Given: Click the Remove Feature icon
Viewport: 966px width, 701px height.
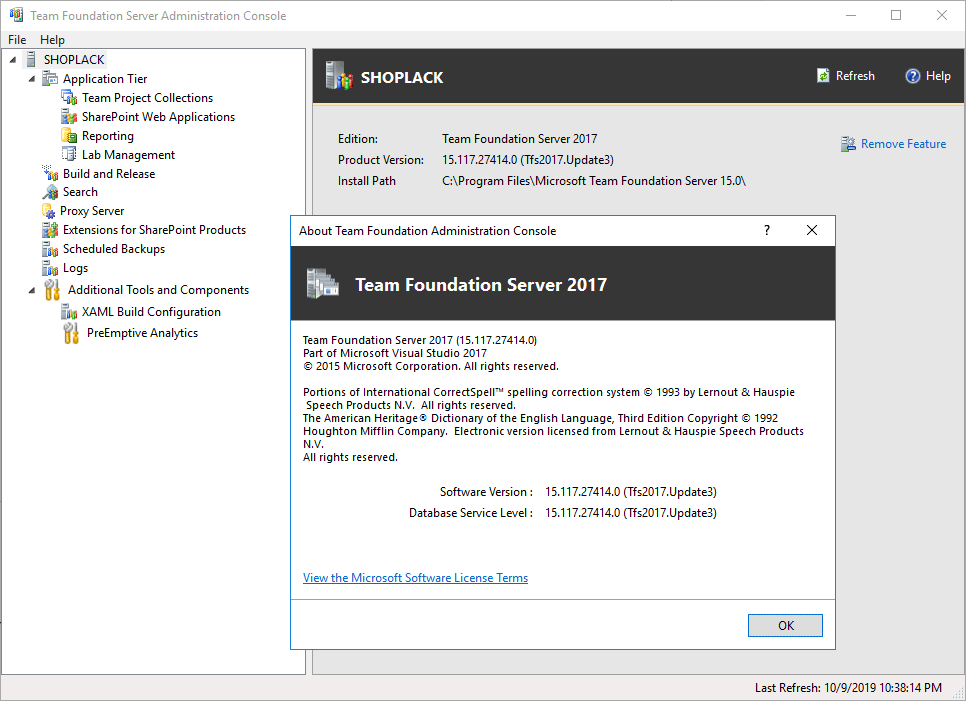Looking at the screenshot, I should pos(848,144).
